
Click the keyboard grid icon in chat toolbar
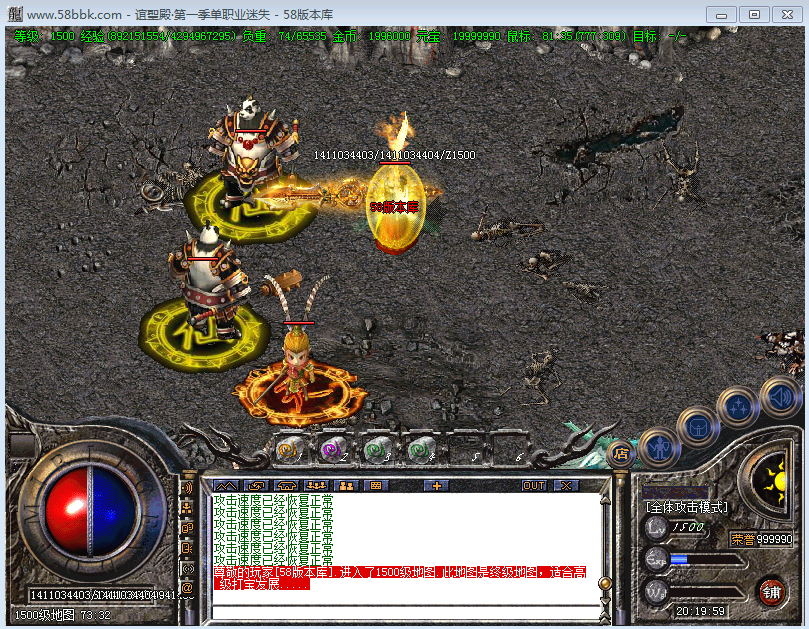[376, 486]
